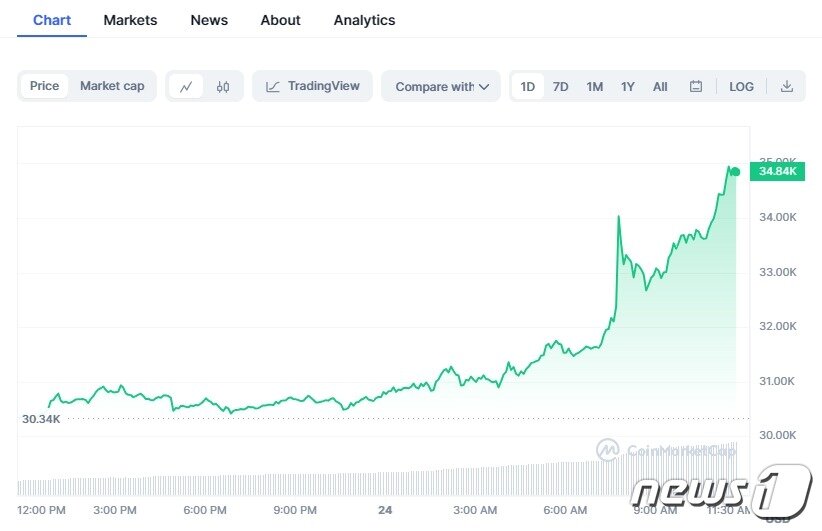Download chart data with the download icon
Image resolution: width=822 pixels, height=531 pixels.
(786, 86)
